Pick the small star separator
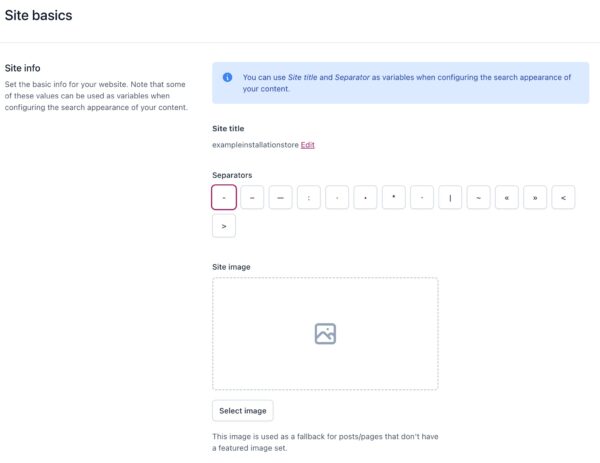 [422, 198]
